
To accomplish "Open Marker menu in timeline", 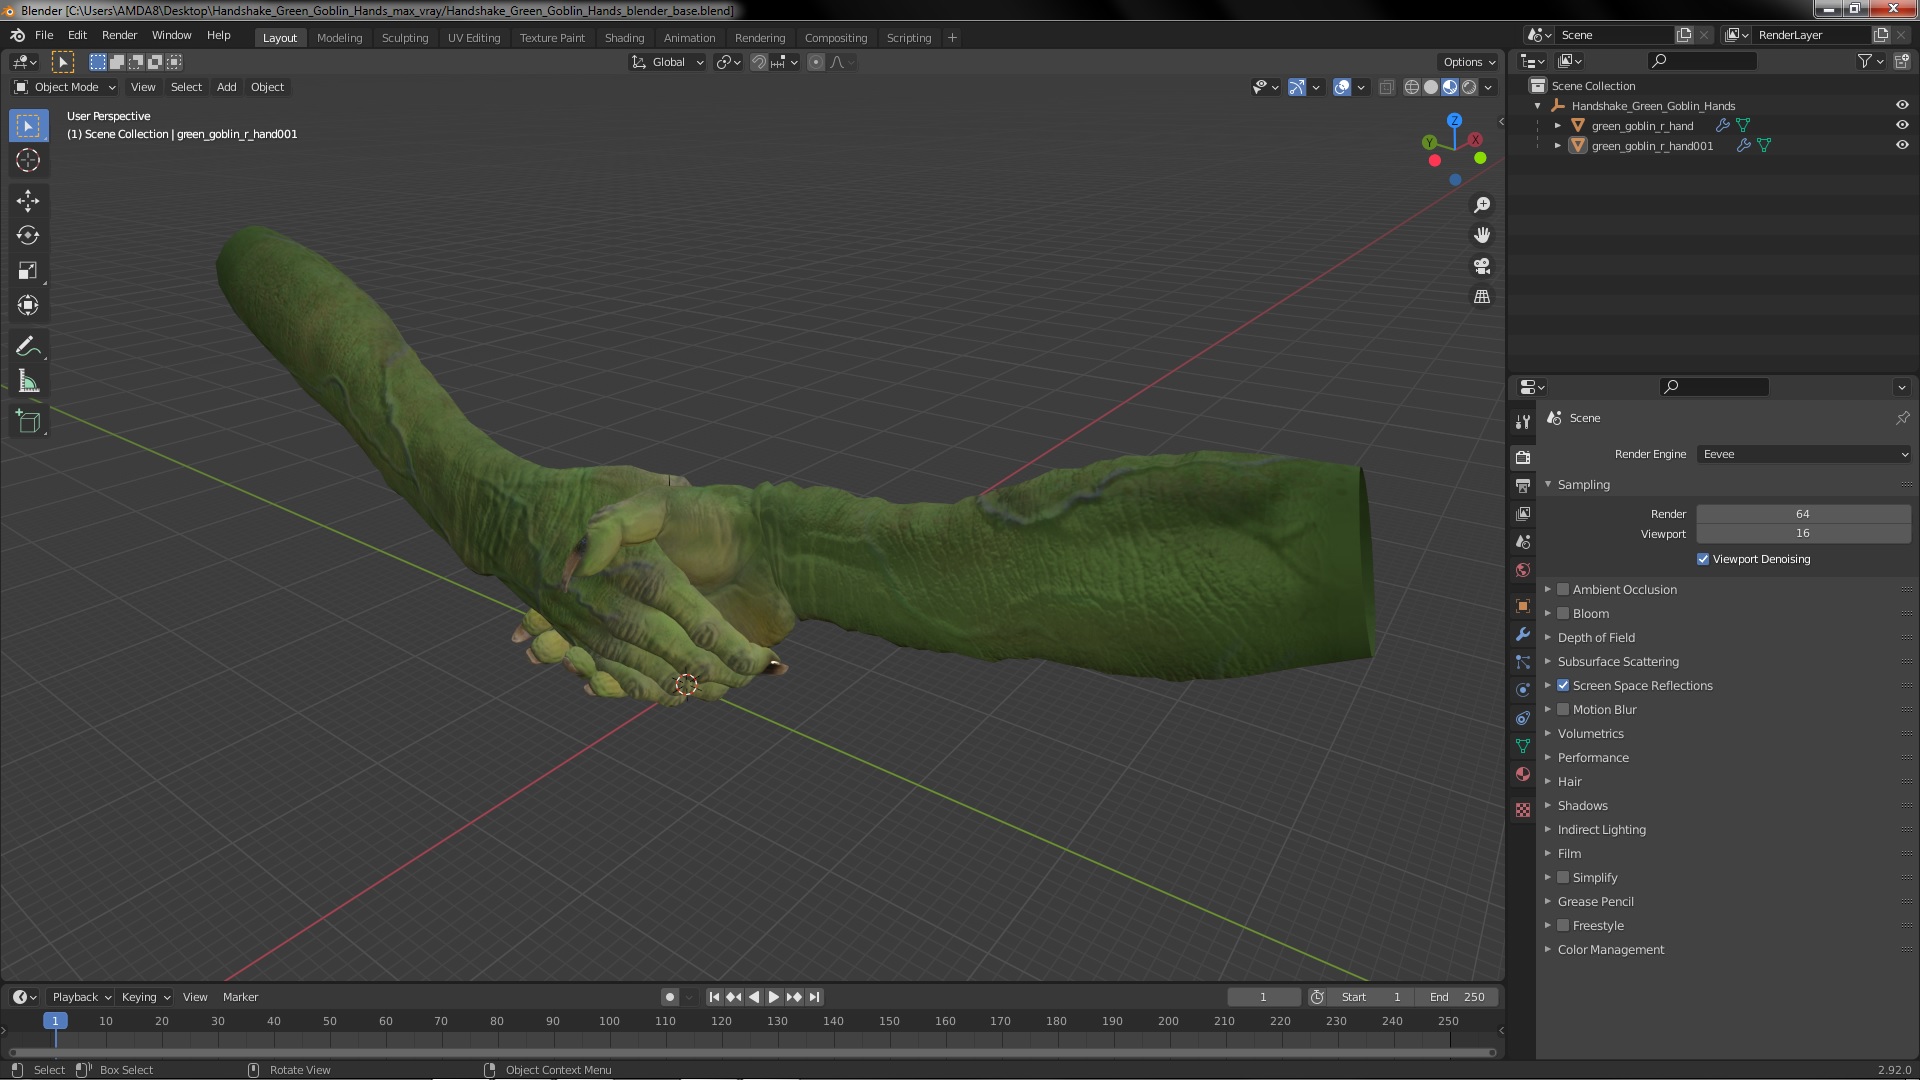I will tap(240, 997).
